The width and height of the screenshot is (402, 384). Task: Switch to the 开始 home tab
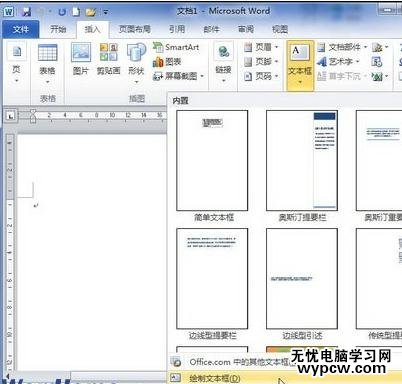[x=58, y=29]
